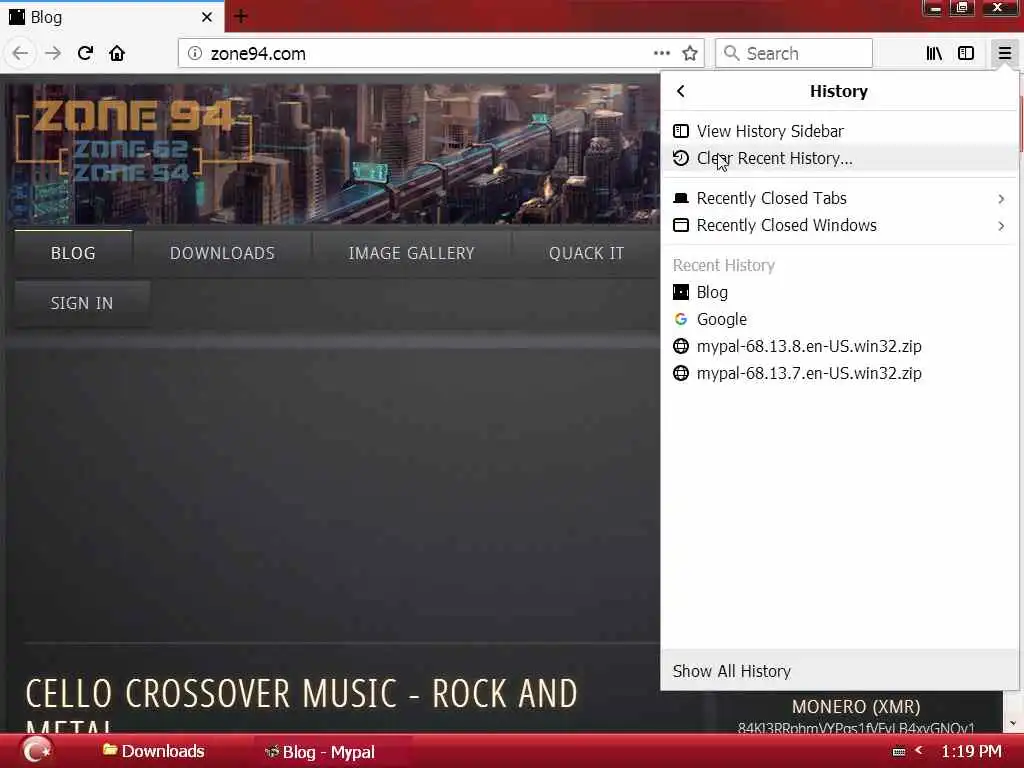
Task: Open mypal-68.13.8.en-US.win32.zip history entry
Action: [x=839, y=346]
